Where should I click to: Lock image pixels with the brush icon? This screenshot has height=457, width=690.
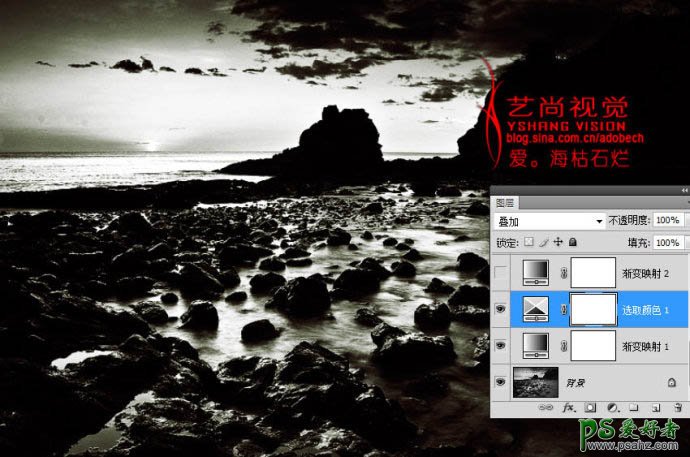[x=544, y=242]
